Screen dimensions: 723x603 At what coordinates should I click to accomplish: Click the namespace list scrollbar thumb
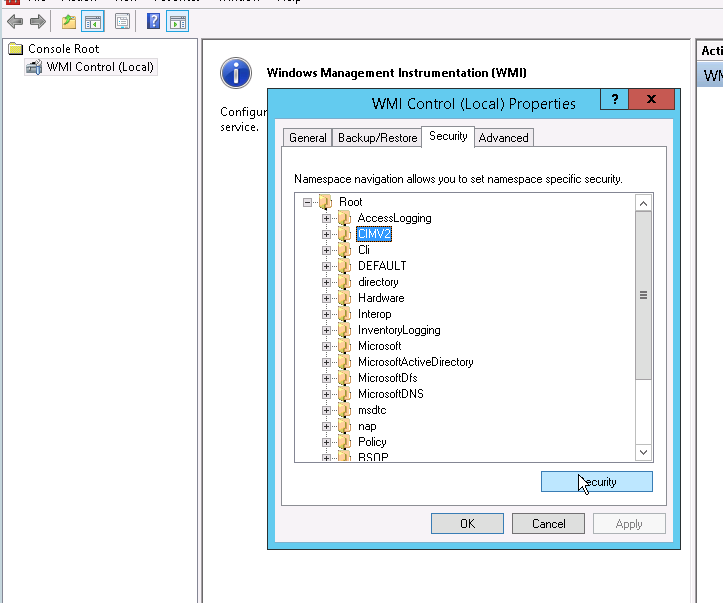click(643, 296)
